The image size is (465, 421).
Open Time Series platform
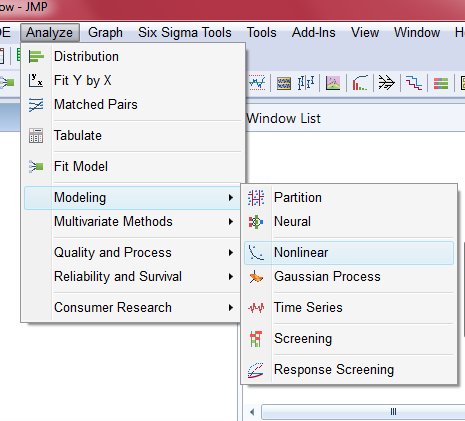click(x=349, y=308)
